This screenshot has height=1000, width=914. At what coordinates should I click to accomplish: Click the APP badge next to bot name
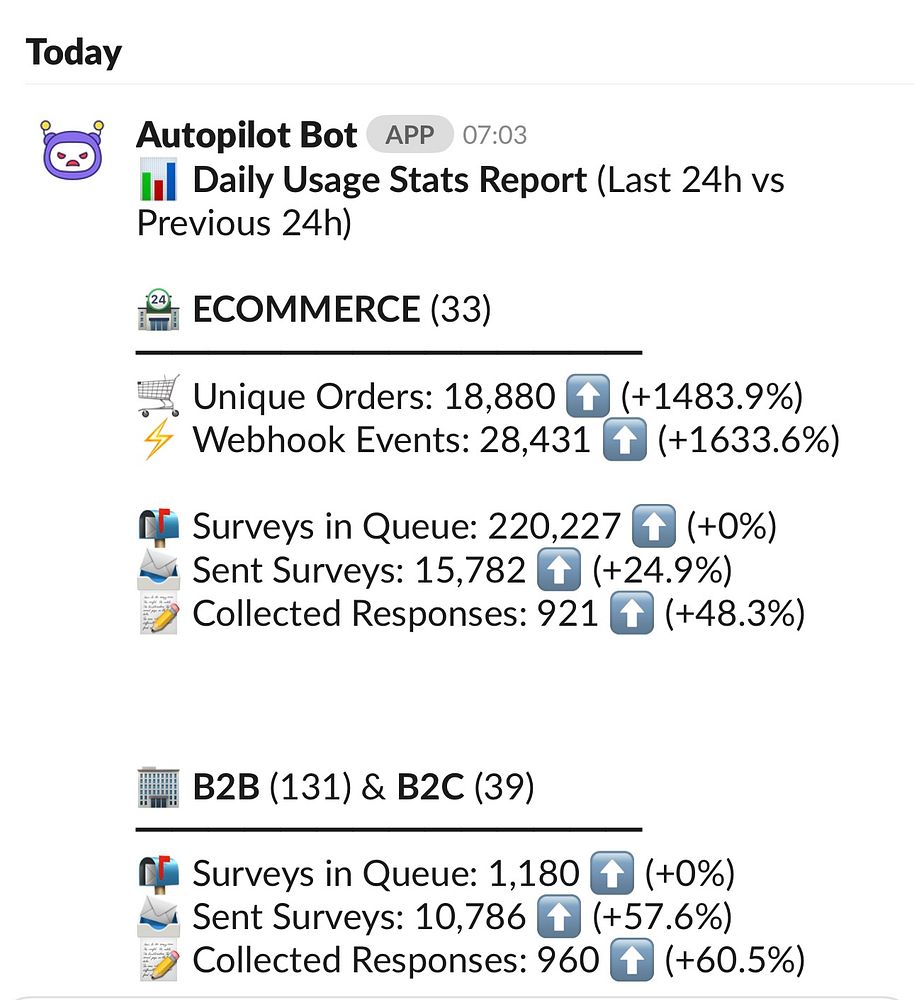(x=409, y=135)
